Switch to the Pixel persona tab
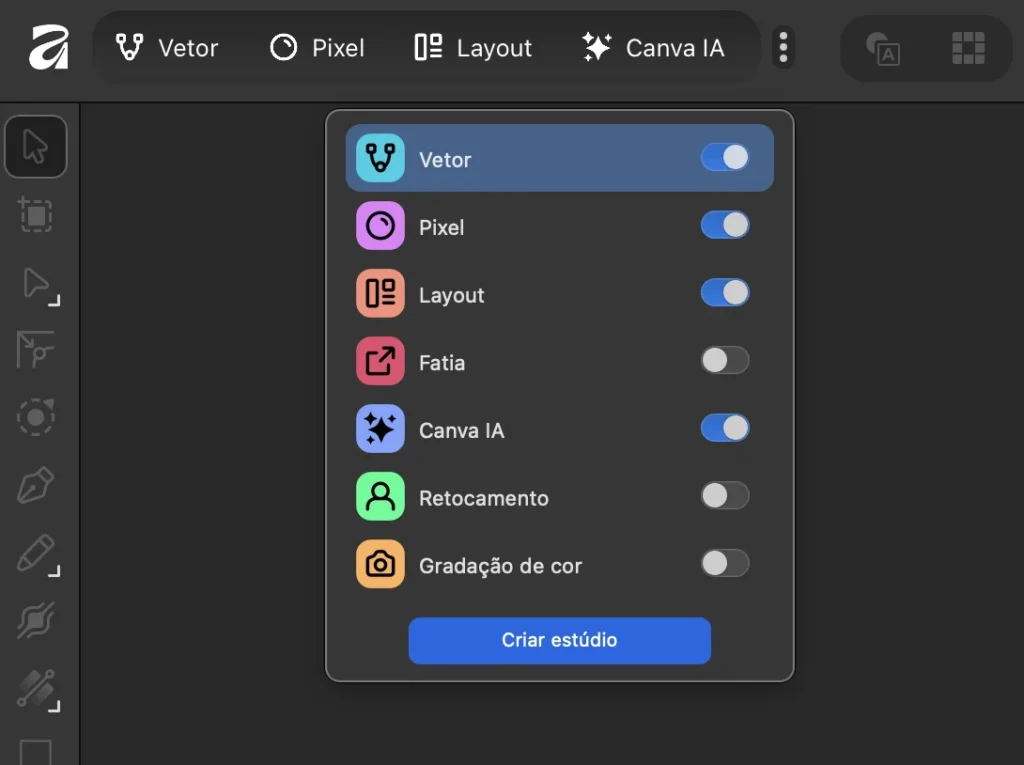1024x765 pixels. tap(316, 47)
